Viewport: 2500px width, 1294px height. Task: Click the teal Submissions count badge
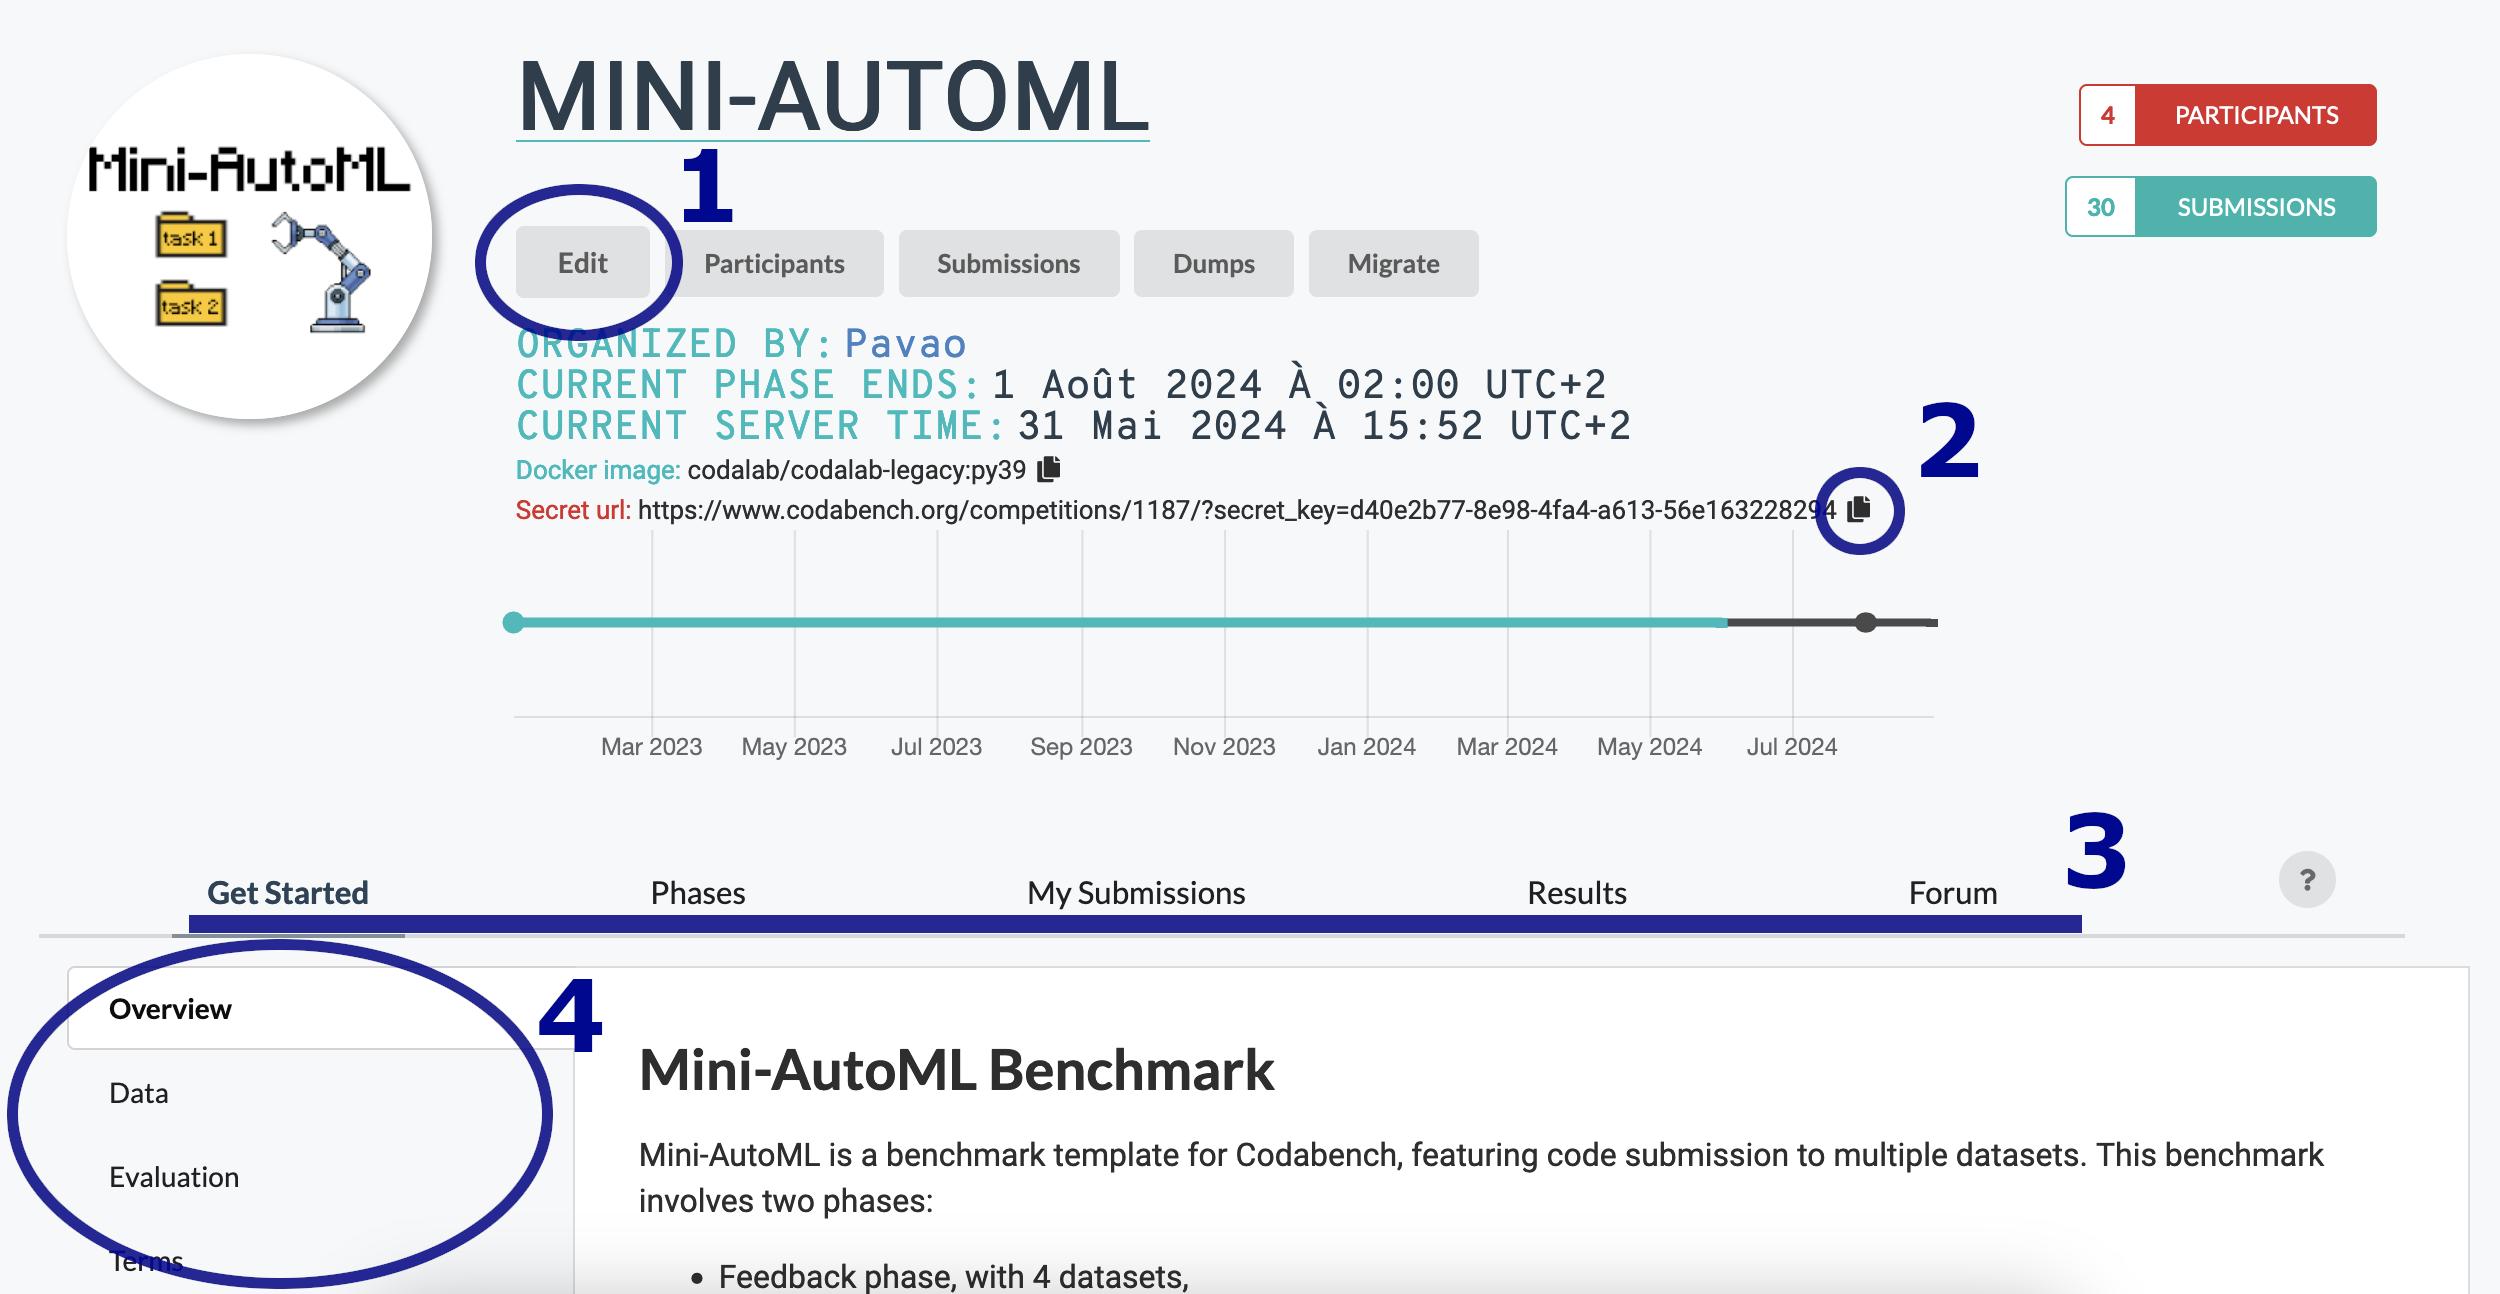(x=2220, y=207)
